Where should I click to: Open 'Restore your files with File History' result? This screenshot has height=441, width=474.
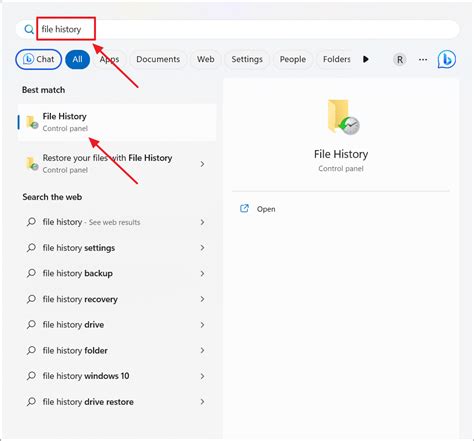coord(117,164)
